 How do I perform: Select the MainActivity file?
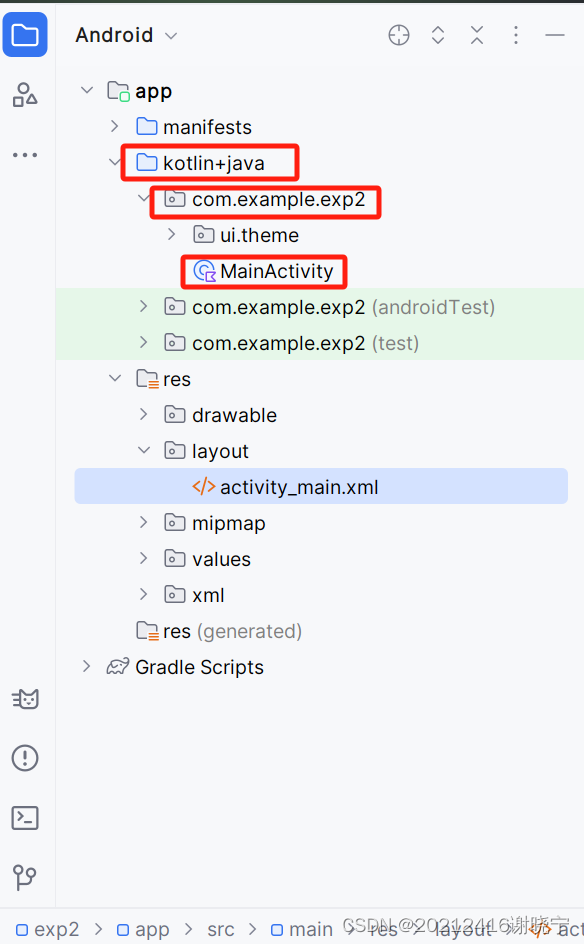263,272
